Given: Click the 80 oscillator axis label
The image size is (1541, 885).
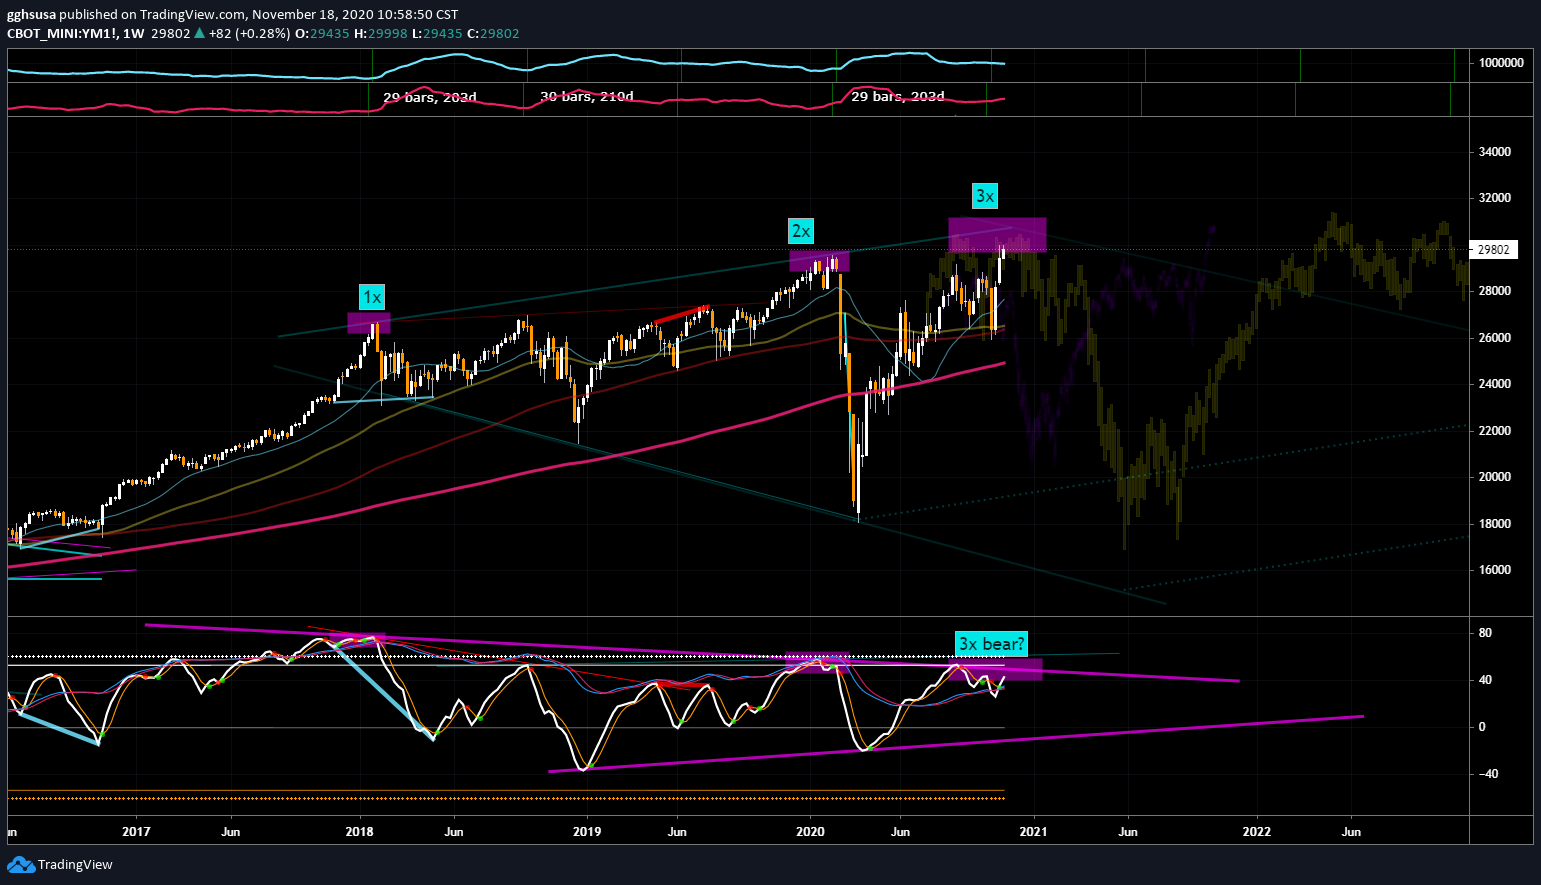Looking at the screenshot, I should click(x=1485, y=633).
